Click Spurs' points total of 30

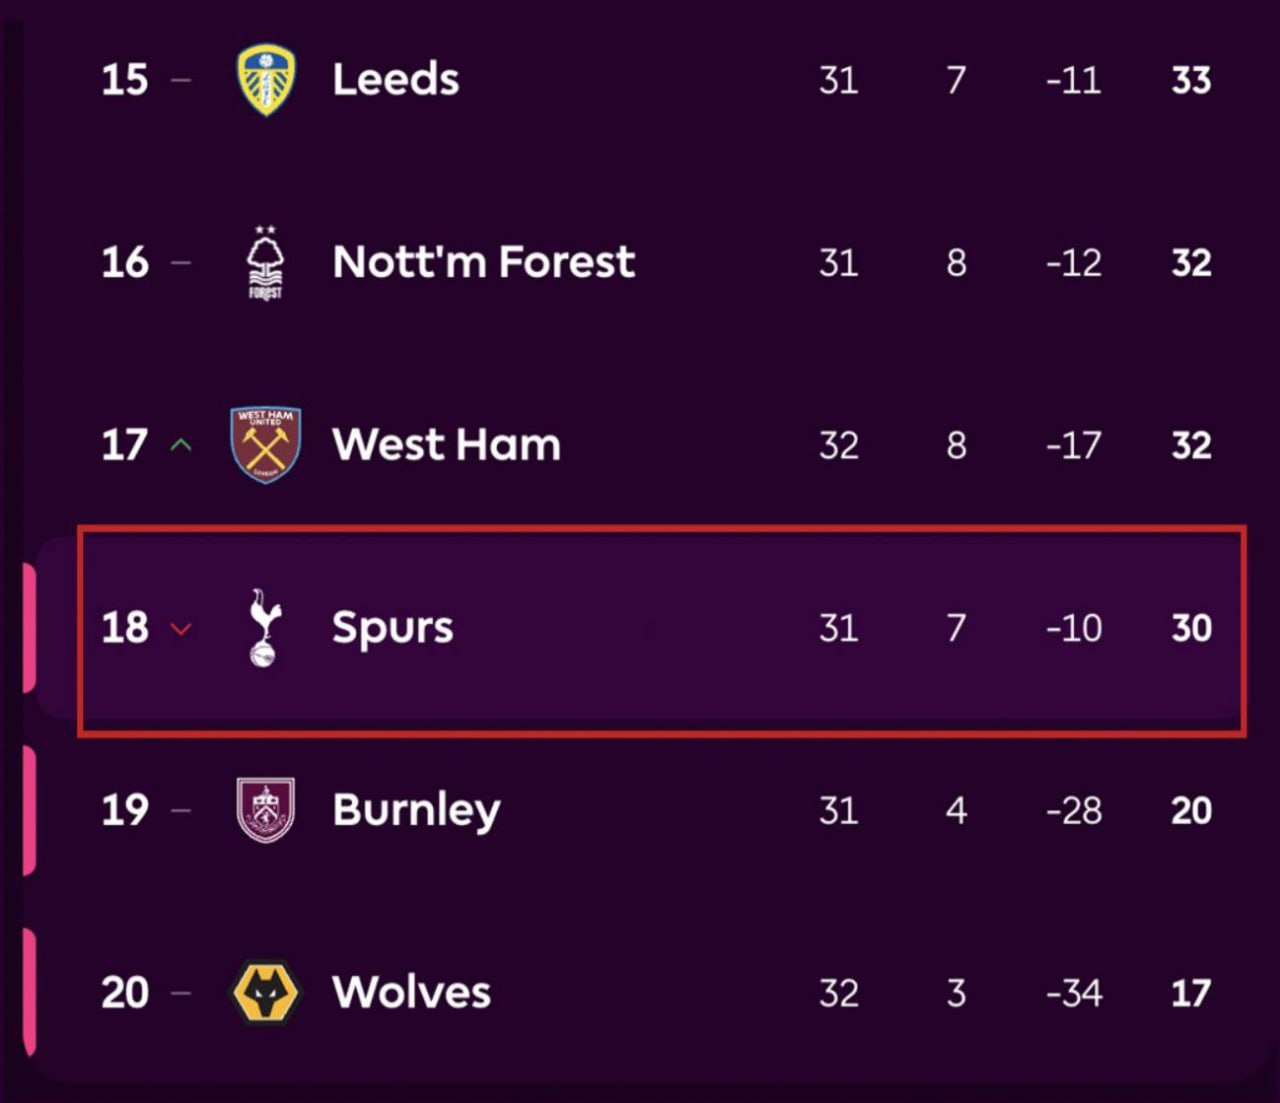(1191, 628)
